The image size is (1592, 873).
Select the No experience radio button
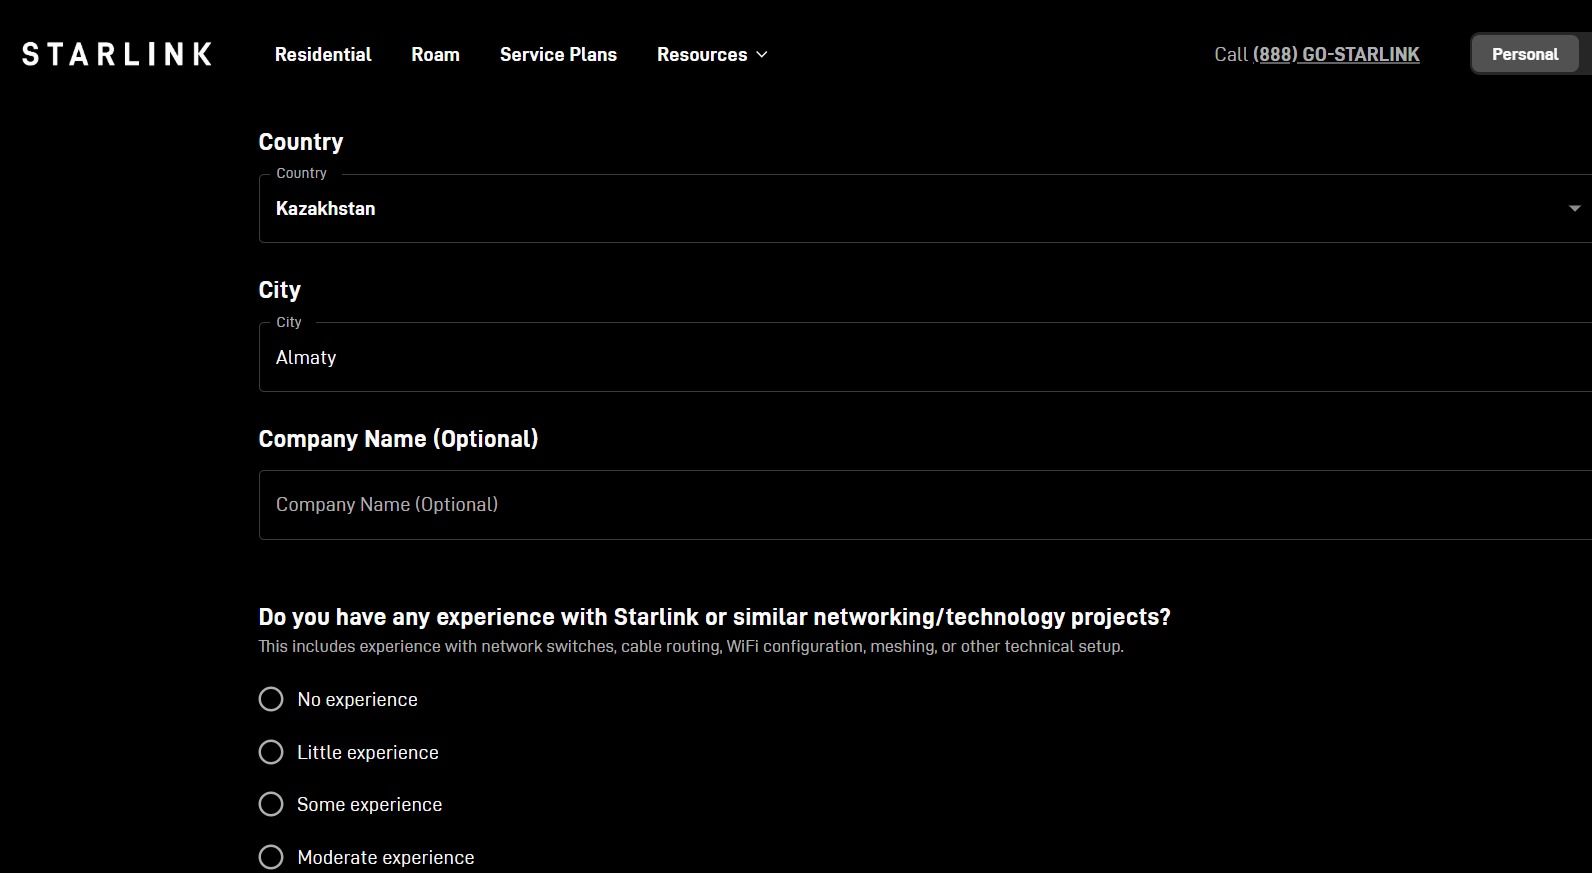click(271, 699)
